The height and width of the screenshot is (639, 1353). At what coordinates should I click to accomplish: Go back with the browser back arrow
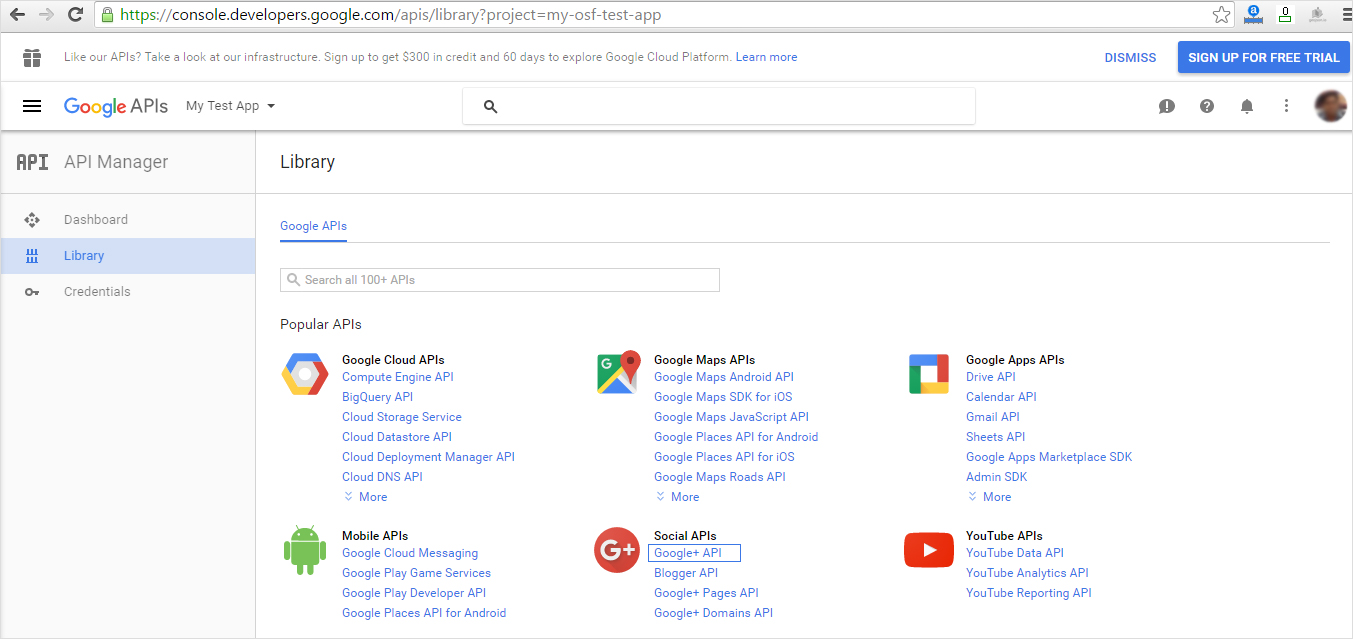[17, 15]
